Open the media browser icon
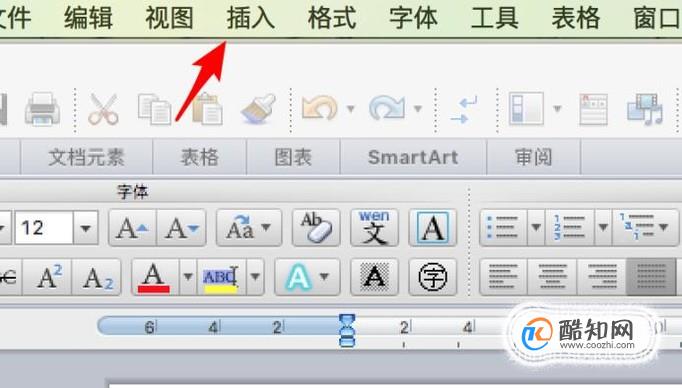682x388 pixels. coord(645,109)
